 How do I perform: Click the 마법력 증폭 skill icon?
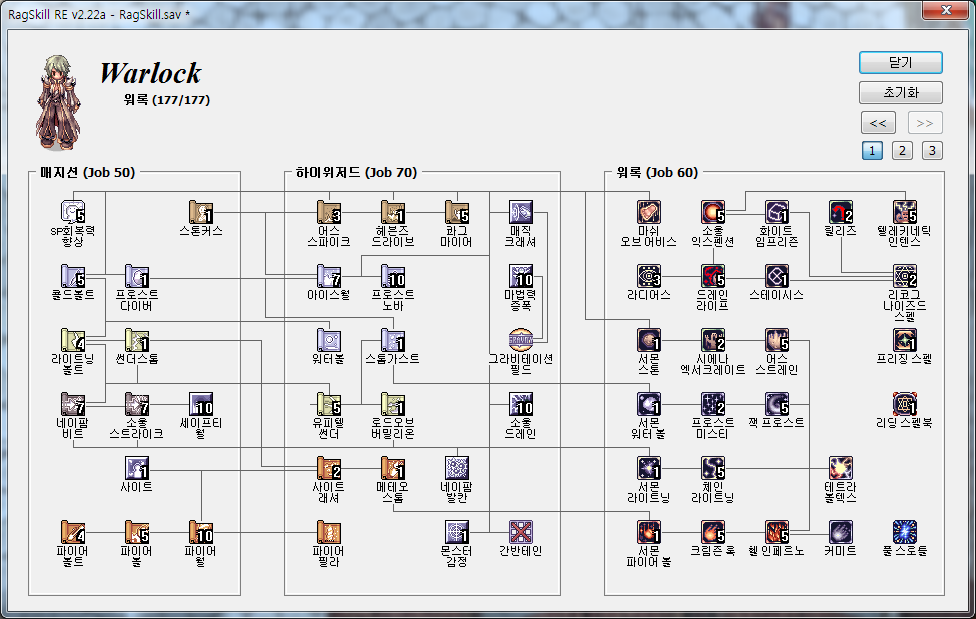click(x=521, y=276)
